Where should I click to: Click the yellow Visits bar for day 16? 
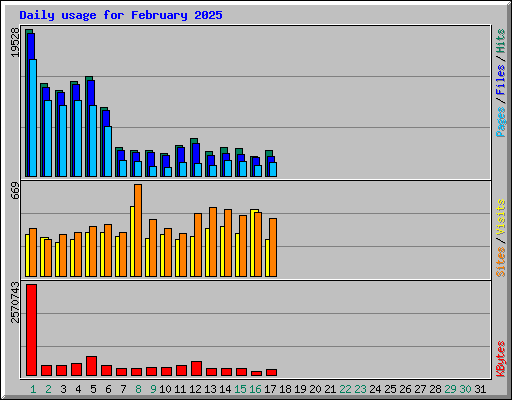253,243
